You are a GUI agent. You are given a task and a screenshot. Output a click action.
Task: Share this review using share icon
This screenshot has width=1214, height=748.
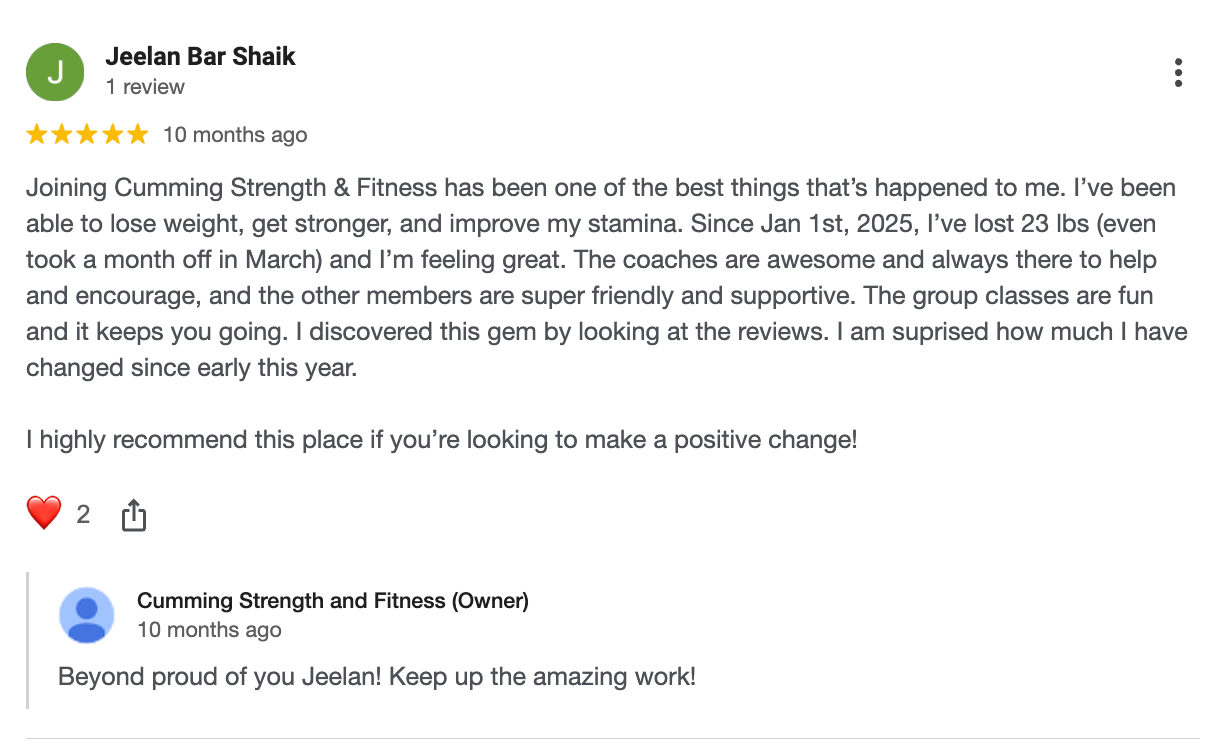point(133,516)
